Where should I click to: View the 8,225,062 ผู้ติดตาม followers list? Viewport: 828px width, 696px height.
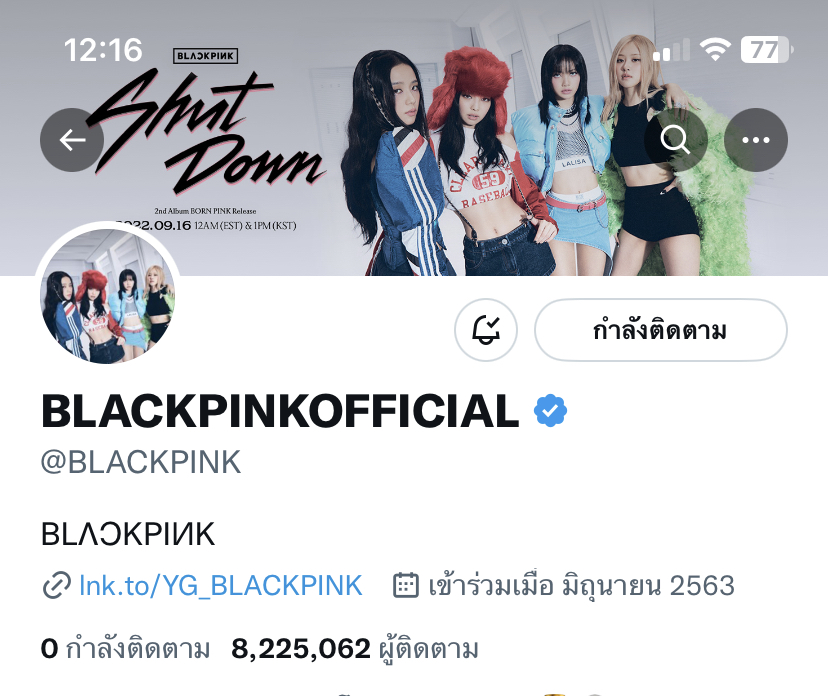point(355,649)
